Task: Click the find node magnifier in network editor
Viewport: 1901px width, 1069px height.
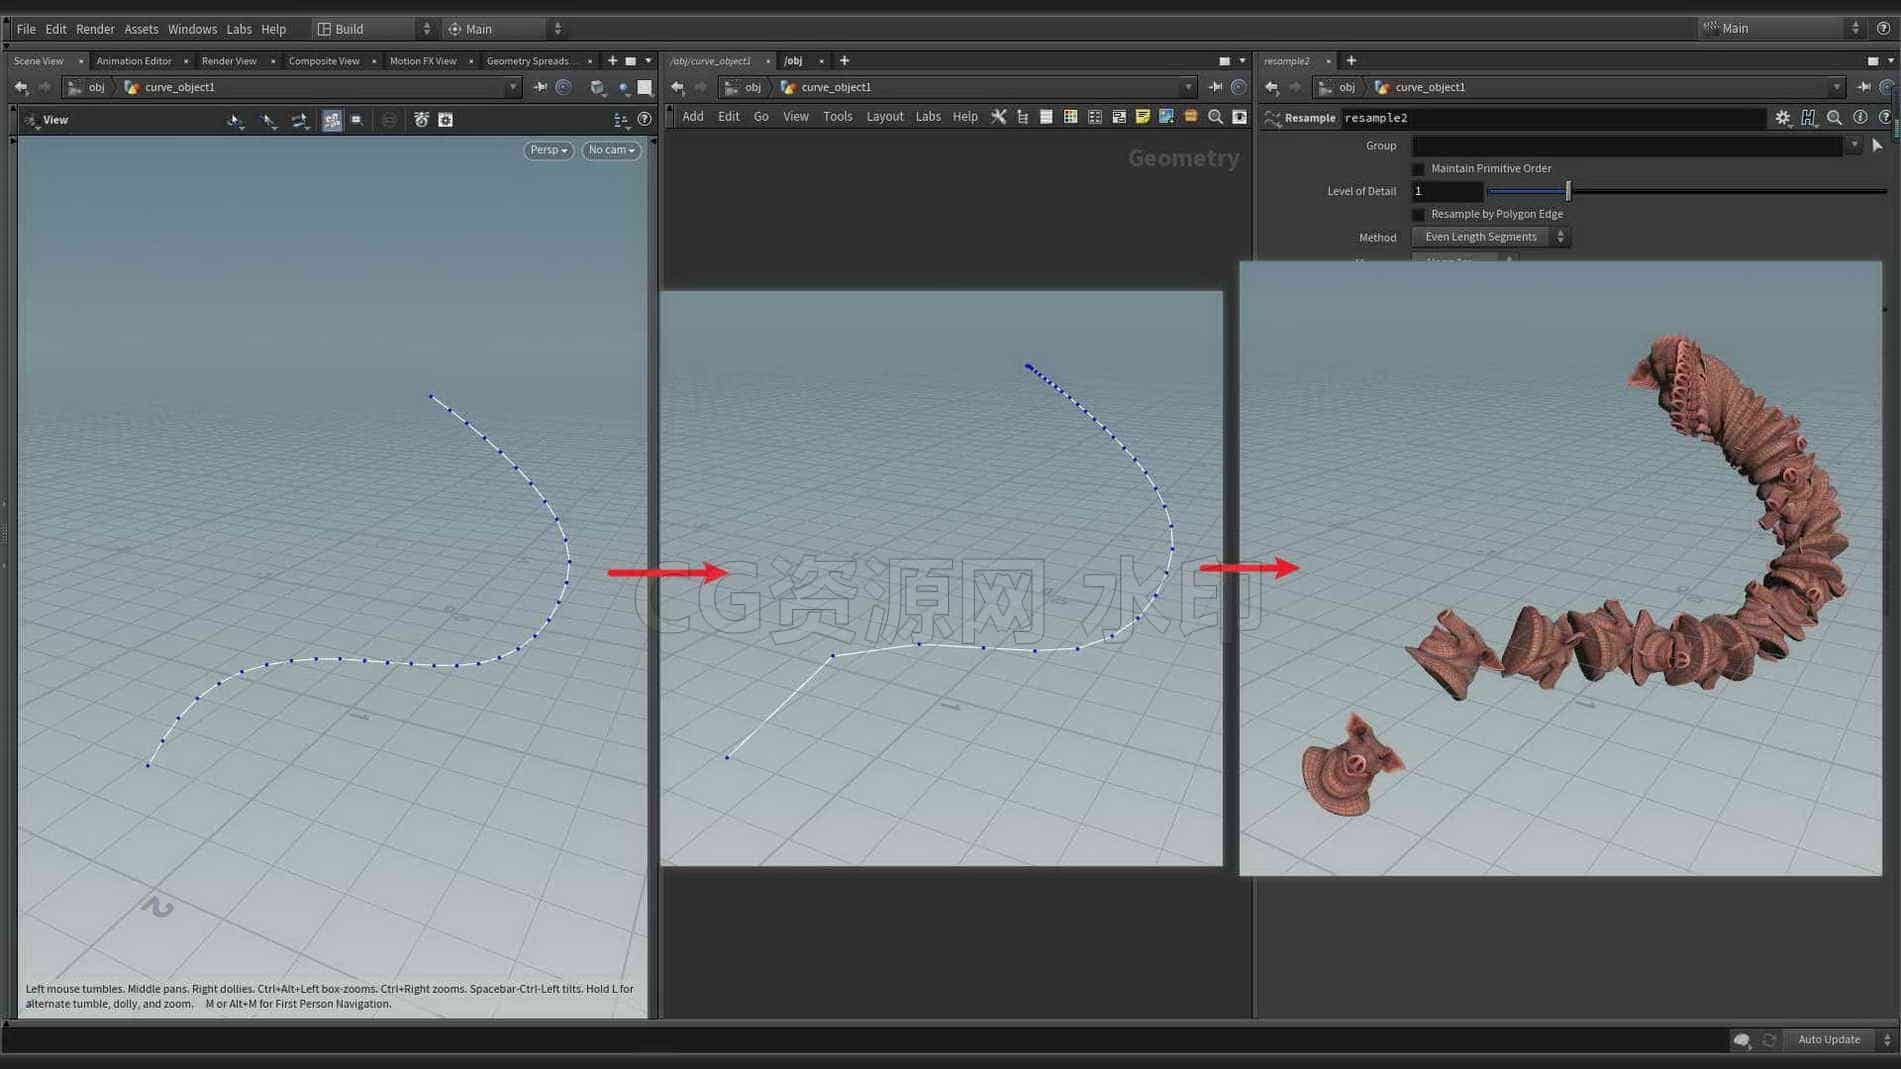Action: click(1215, 117)
